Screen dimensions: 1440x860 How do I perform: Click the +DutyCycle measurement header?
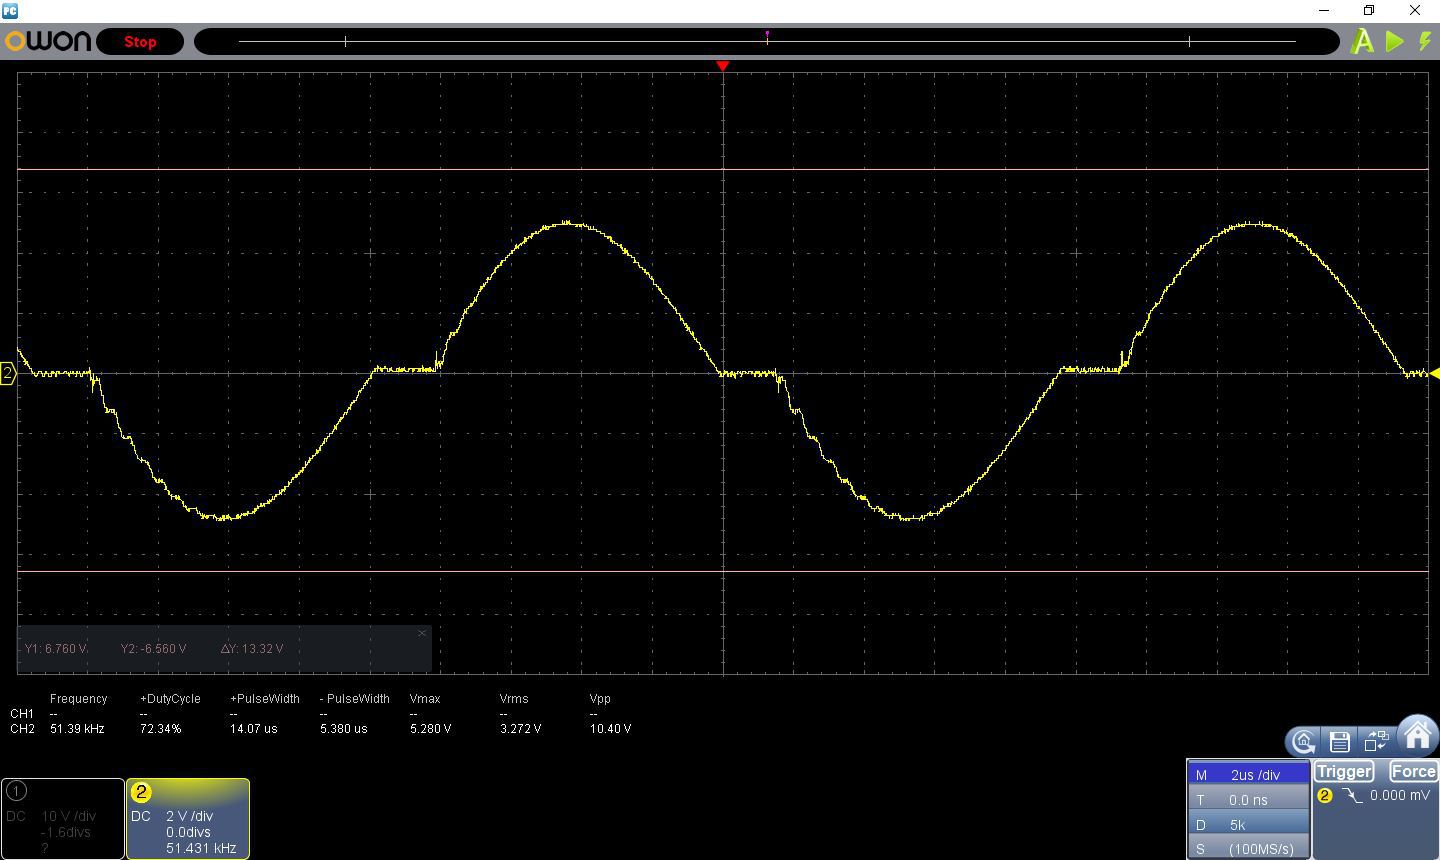pos(170,699)
